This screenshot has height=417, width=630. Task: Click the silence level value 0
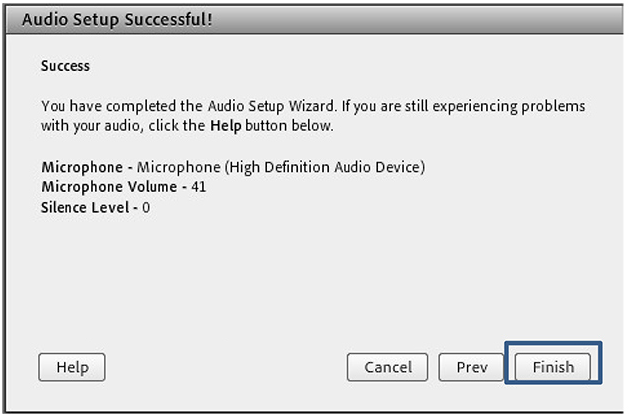pos(146,207)
